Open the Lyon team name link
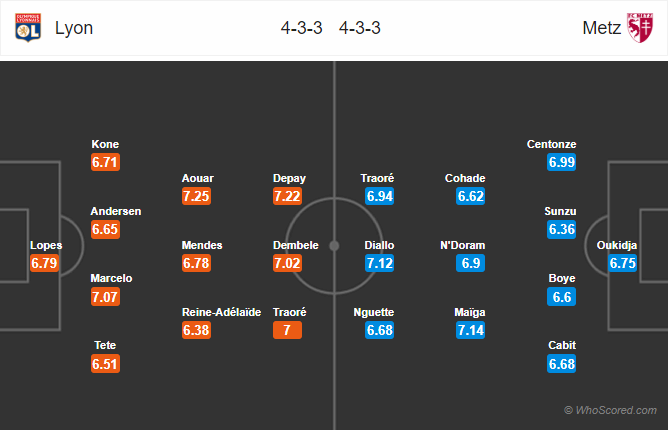The width and height of the screenshot is (668, 430). (74, 28)
